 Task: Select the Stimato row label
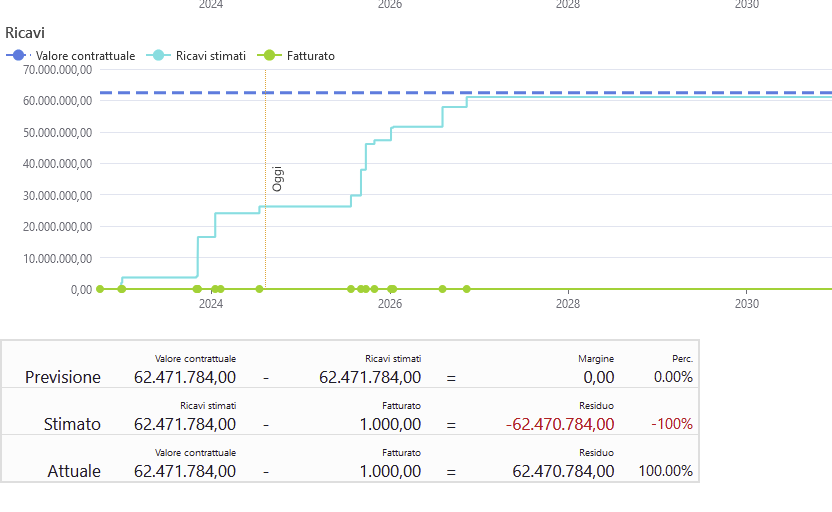[72, 424]
